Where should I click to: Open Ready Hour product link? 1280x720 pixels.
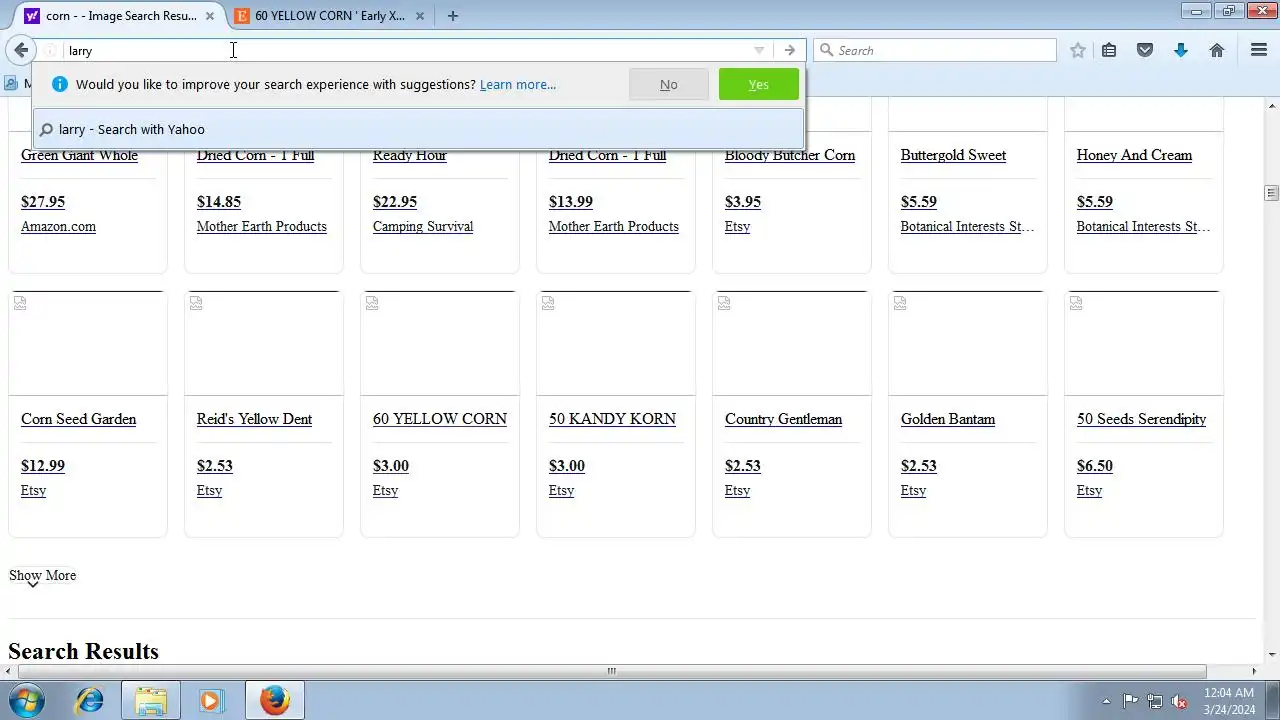pos(410,155)
